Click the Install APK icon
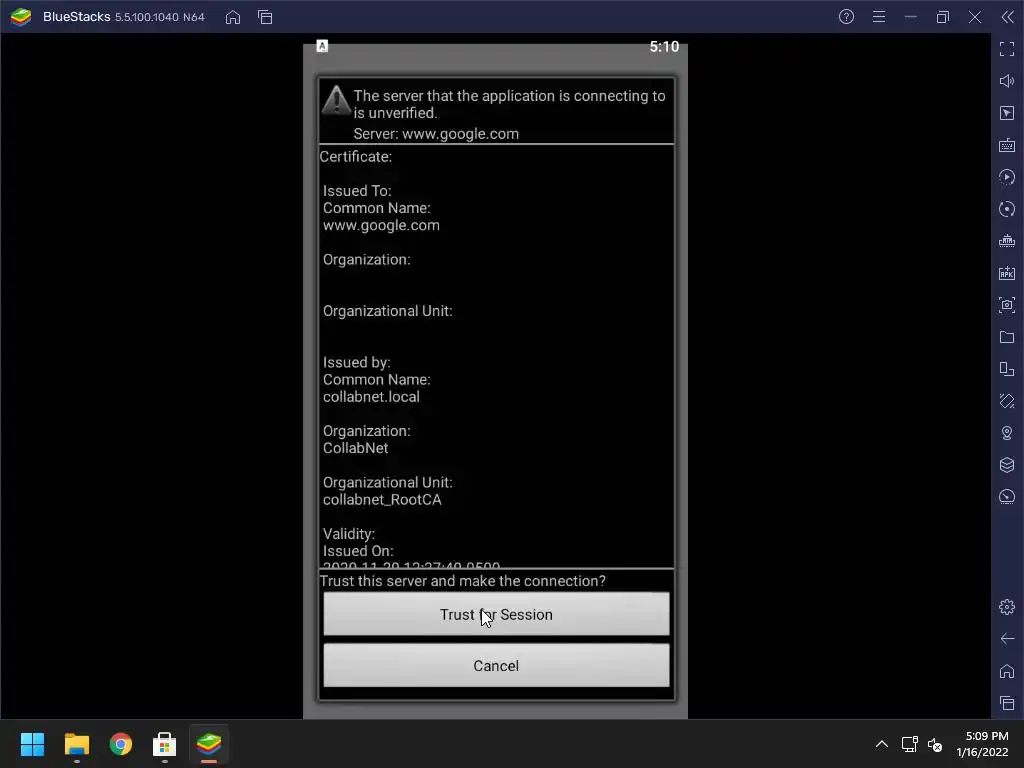Image resolution: width=1024 pixels, height=768 pixels. 1007,273
